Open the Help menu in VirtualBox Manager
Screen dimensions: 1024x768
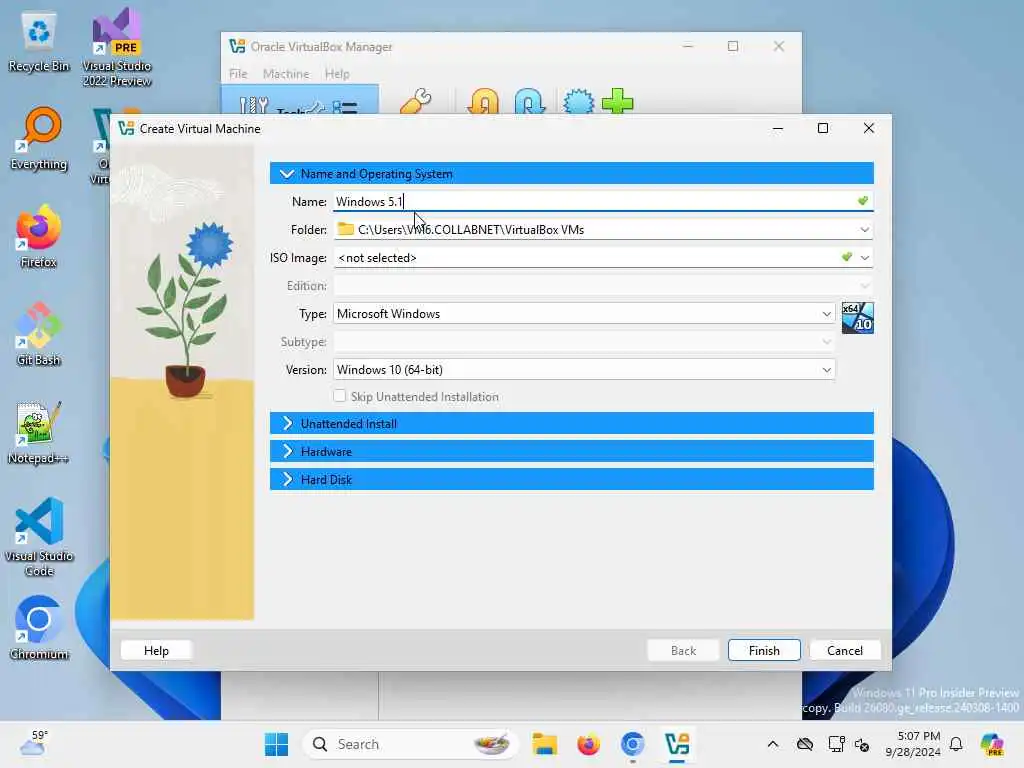pos(337,74)
